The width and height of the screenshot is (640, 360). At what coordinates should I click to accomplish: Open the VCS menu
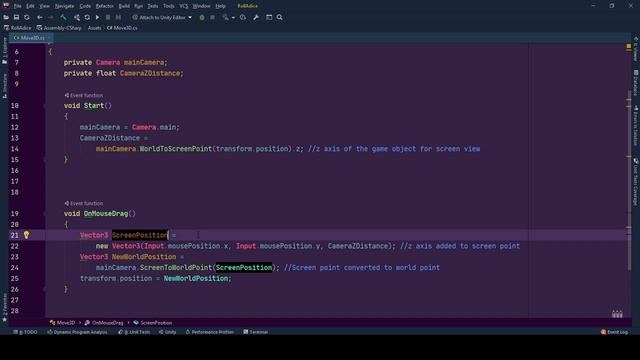(x=184, y=6)
